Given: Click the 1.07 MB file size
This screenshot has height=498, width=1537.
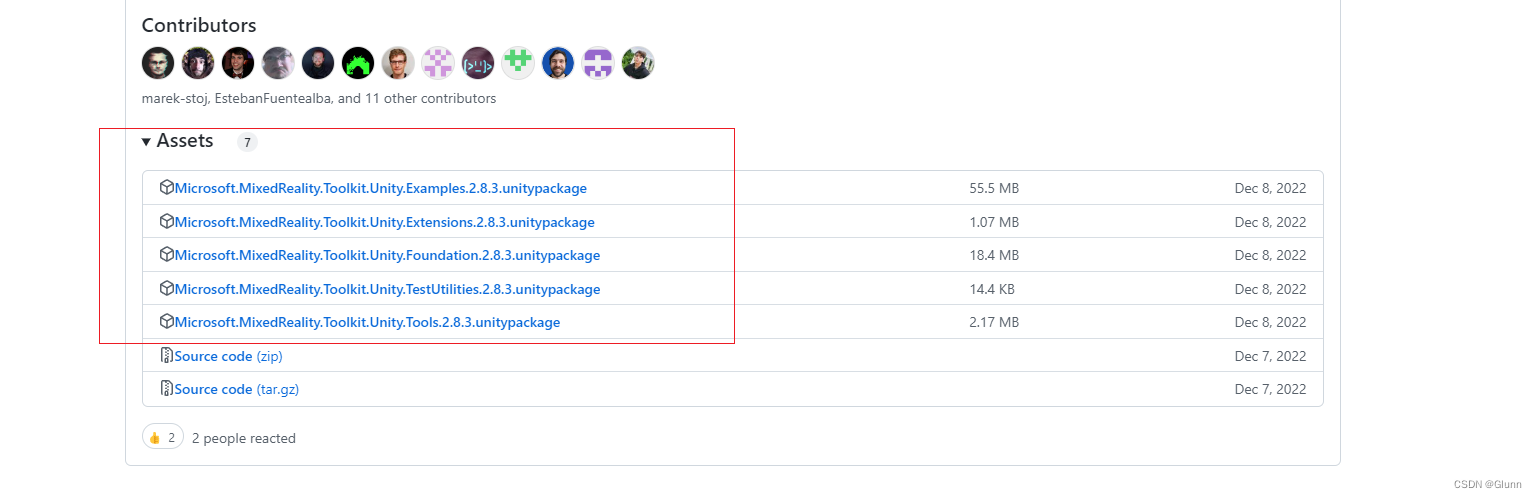Looking at the screenshot, I should click(994, 222).
